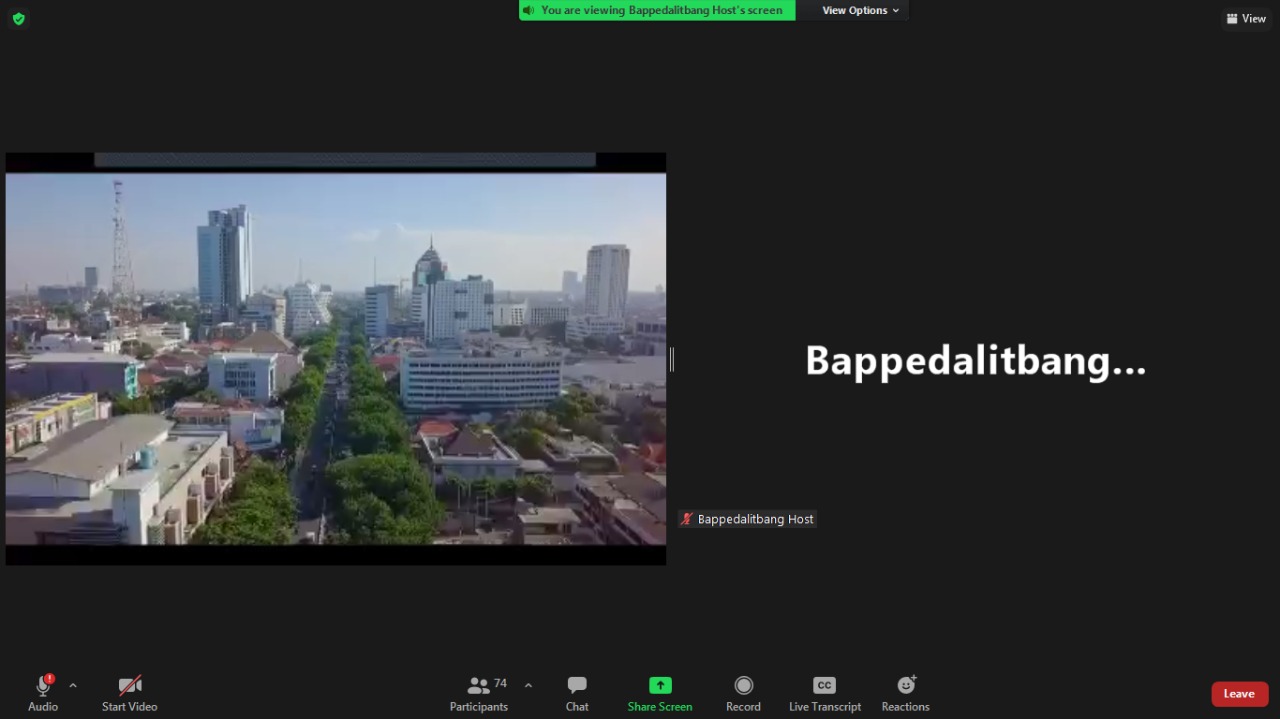Image resolution: width=1280 pixels, height=719 pixels.
Task: Turn on camera with Start Video
Action: point(130,693)
